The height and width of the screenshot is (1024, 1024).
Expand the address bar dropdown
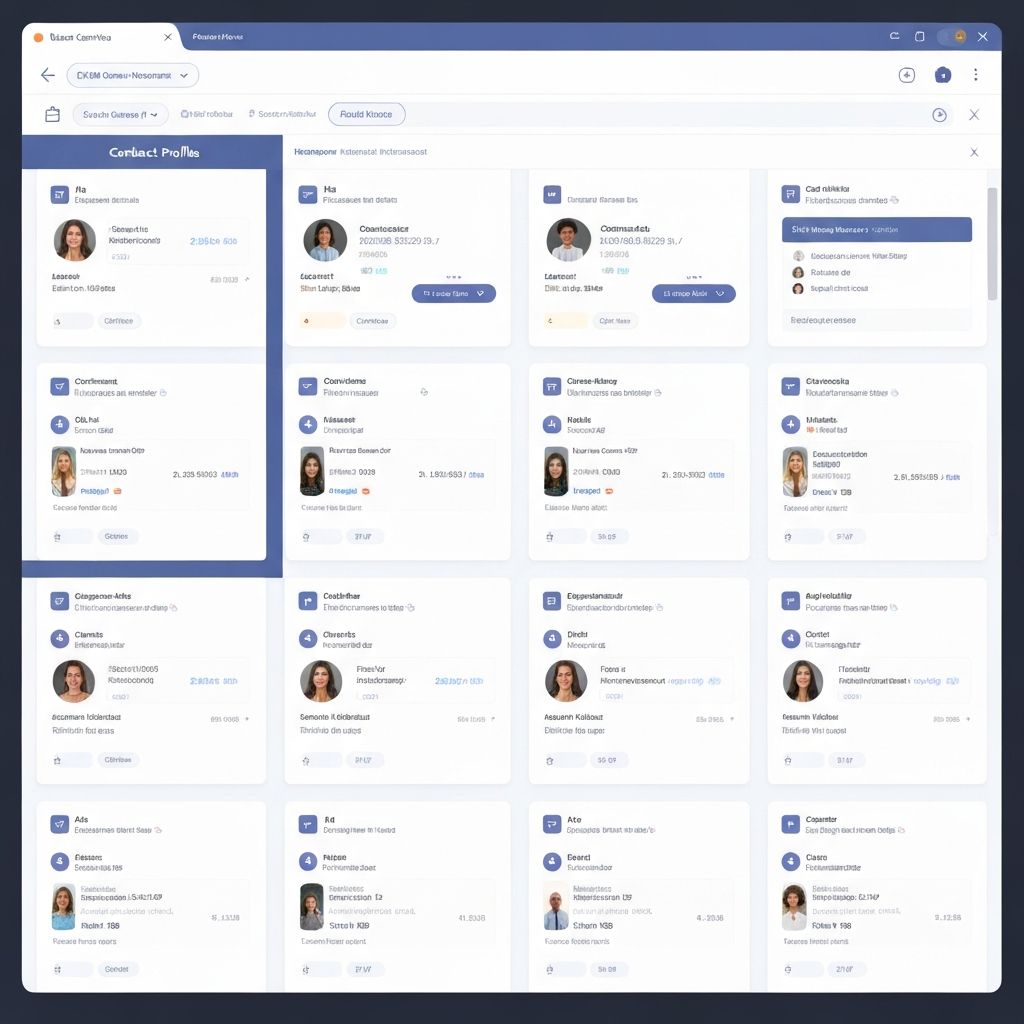point(185,75)
